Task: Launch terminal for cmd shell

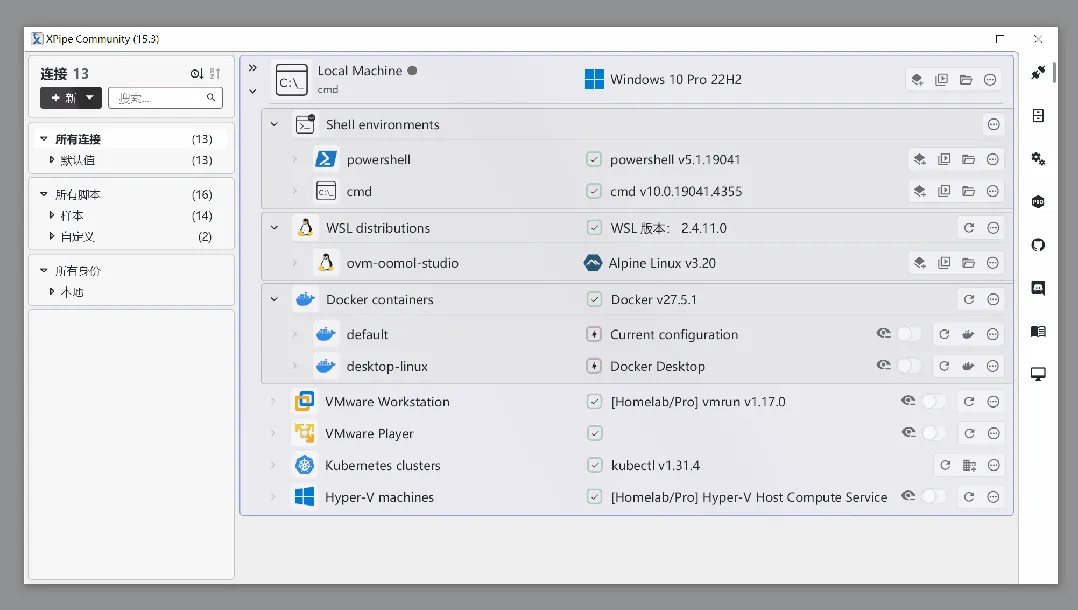Action: click(920, 191)
